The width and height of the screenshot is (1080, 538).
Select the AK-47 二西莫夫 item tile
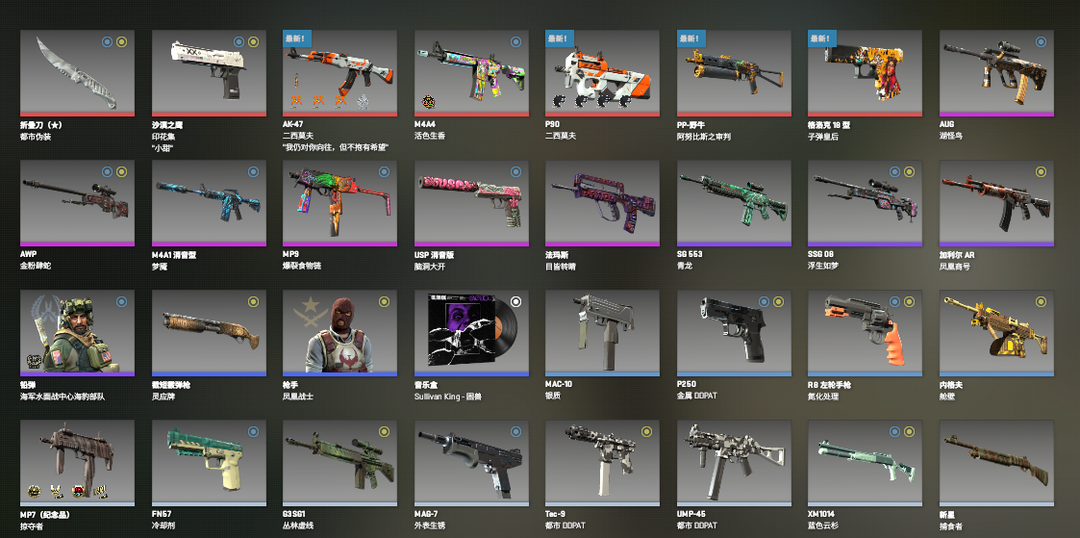340,72
